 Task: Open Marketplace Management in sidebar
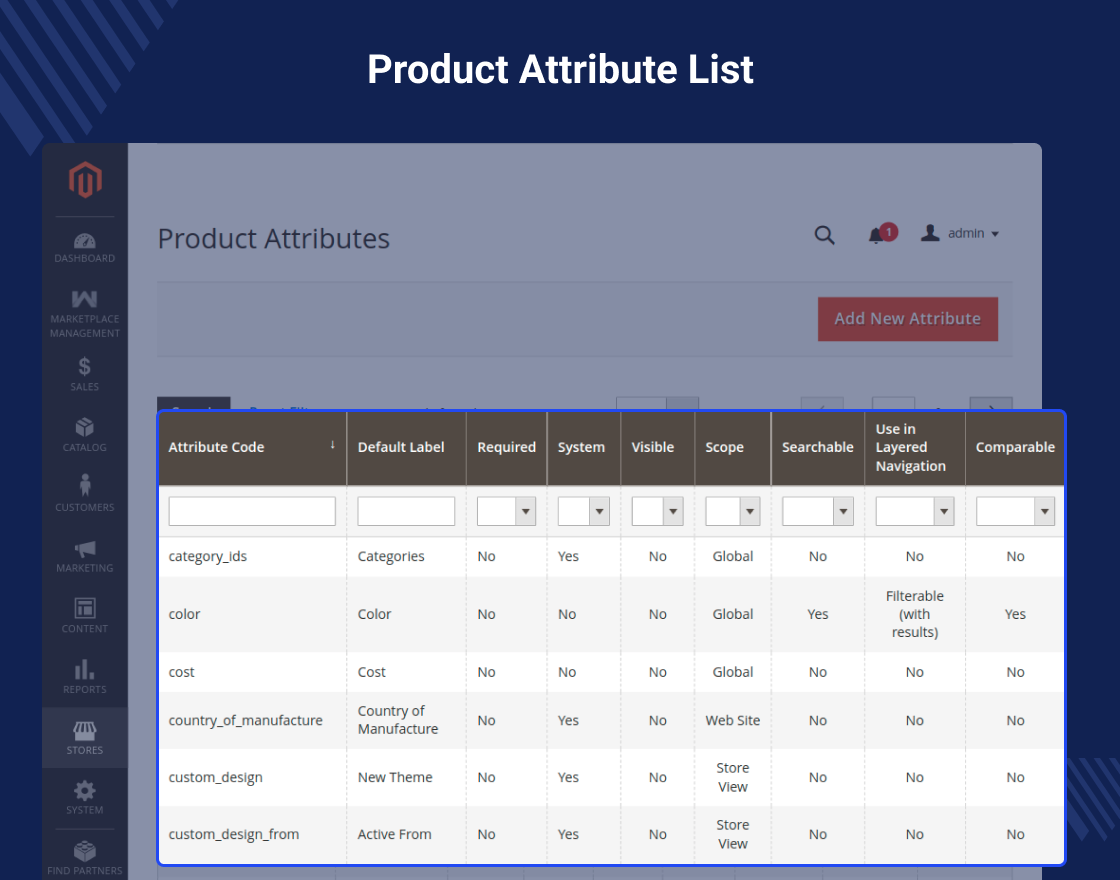click(84, 313)
